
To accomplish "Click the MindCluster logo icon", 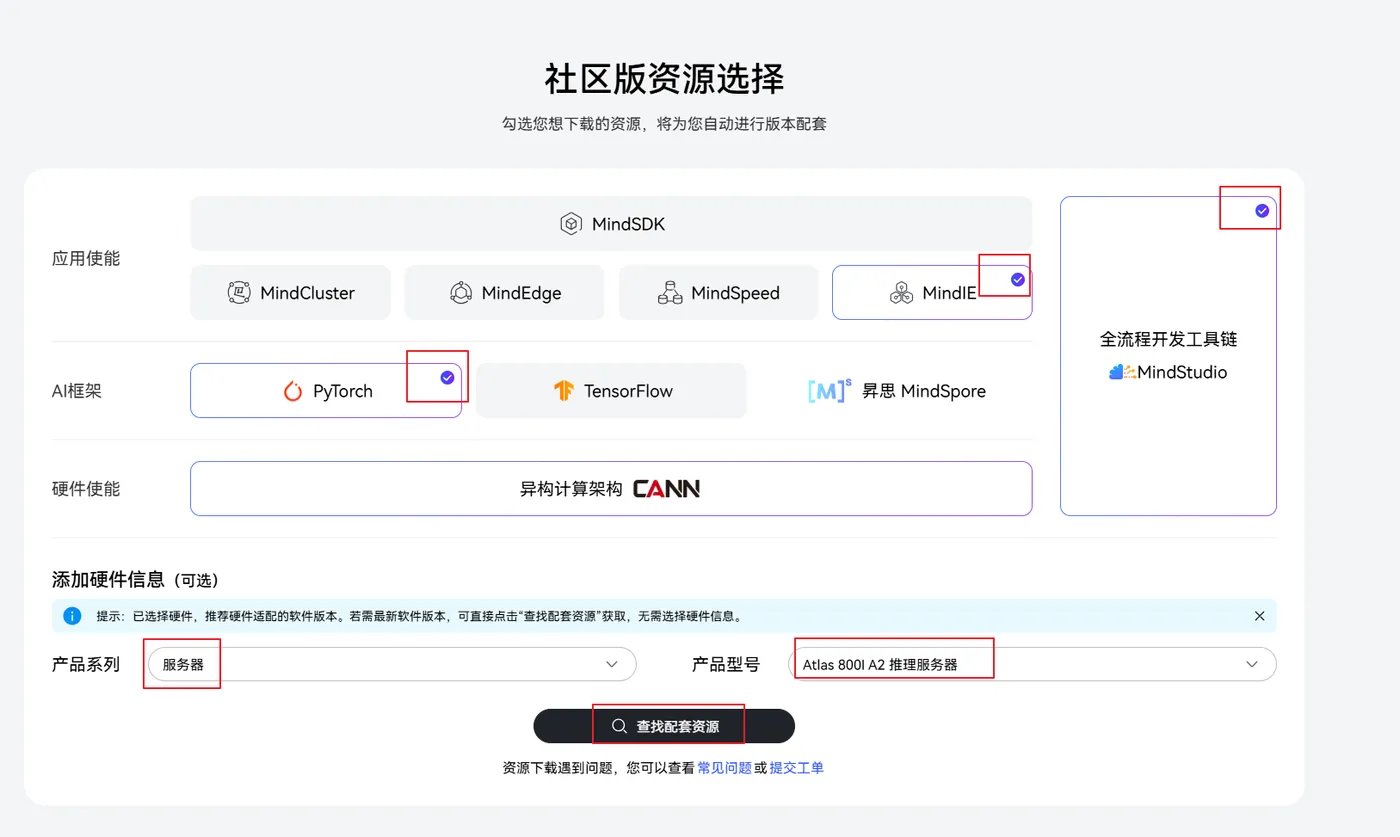I will click(x=239, y=293).
